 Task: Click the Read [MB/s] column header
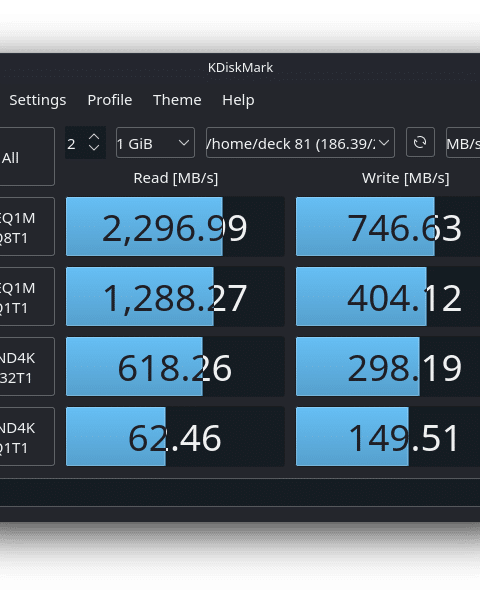[176, 178]
